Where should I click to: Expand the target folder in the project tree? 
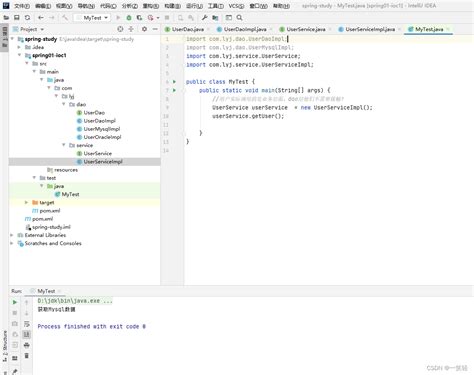click(x=26, y=202)
